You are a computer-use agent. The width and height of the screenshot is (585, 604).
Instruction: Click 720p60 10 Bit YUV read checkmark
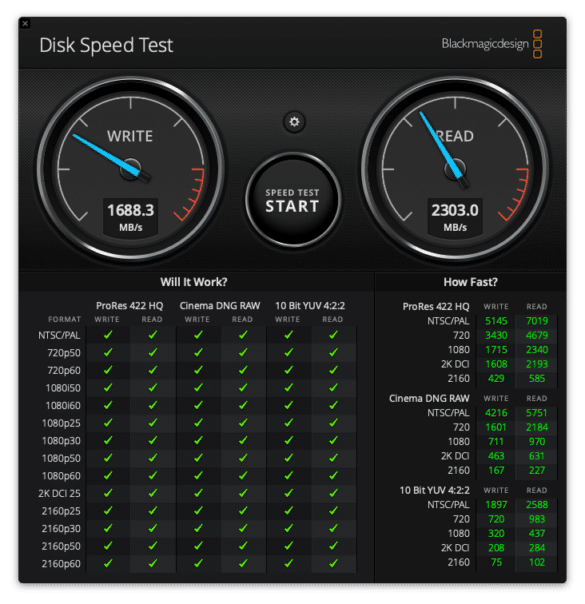[334, 370]
